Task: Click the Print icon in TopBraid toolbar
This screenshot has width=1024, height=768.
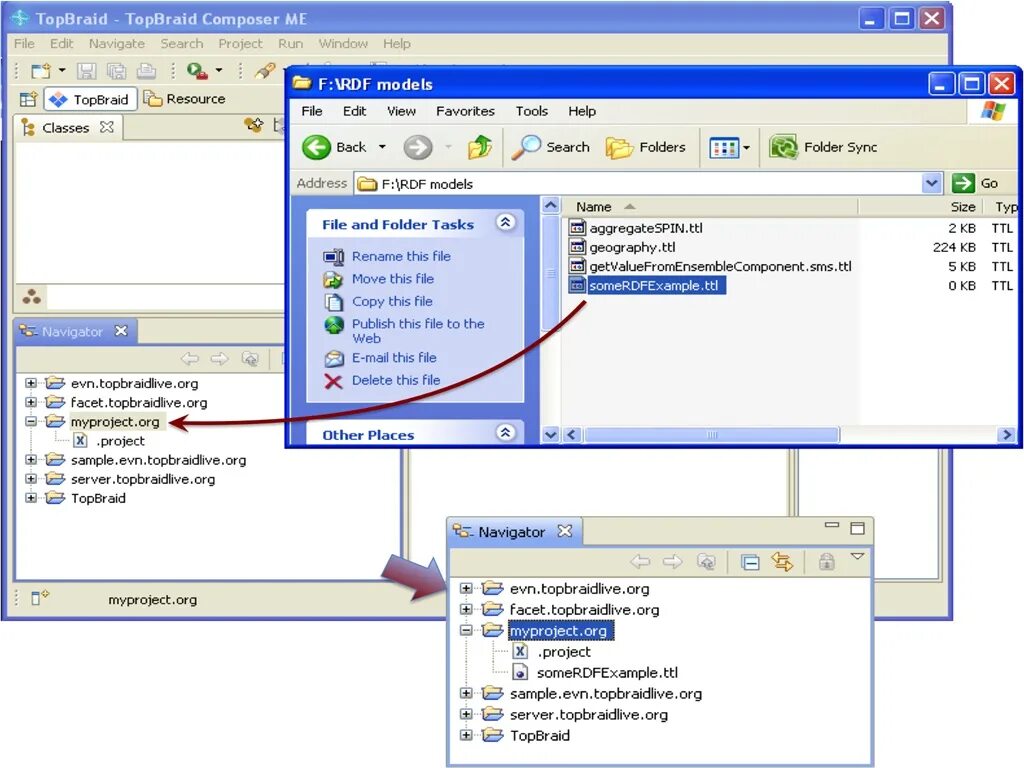Action: 146,71
